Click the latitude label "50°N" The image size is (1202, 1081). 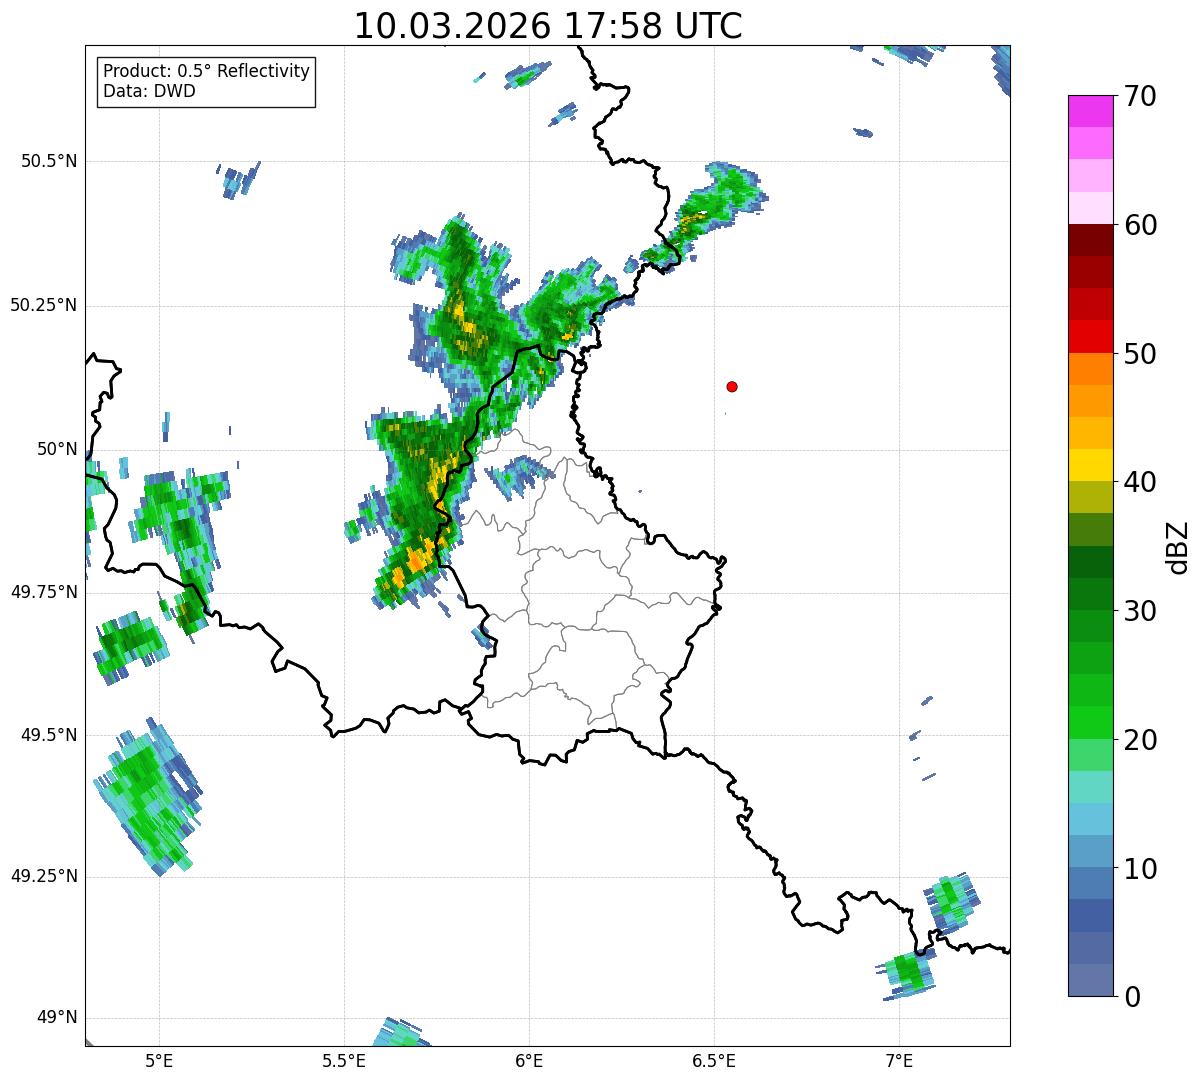tap(57, 449)
